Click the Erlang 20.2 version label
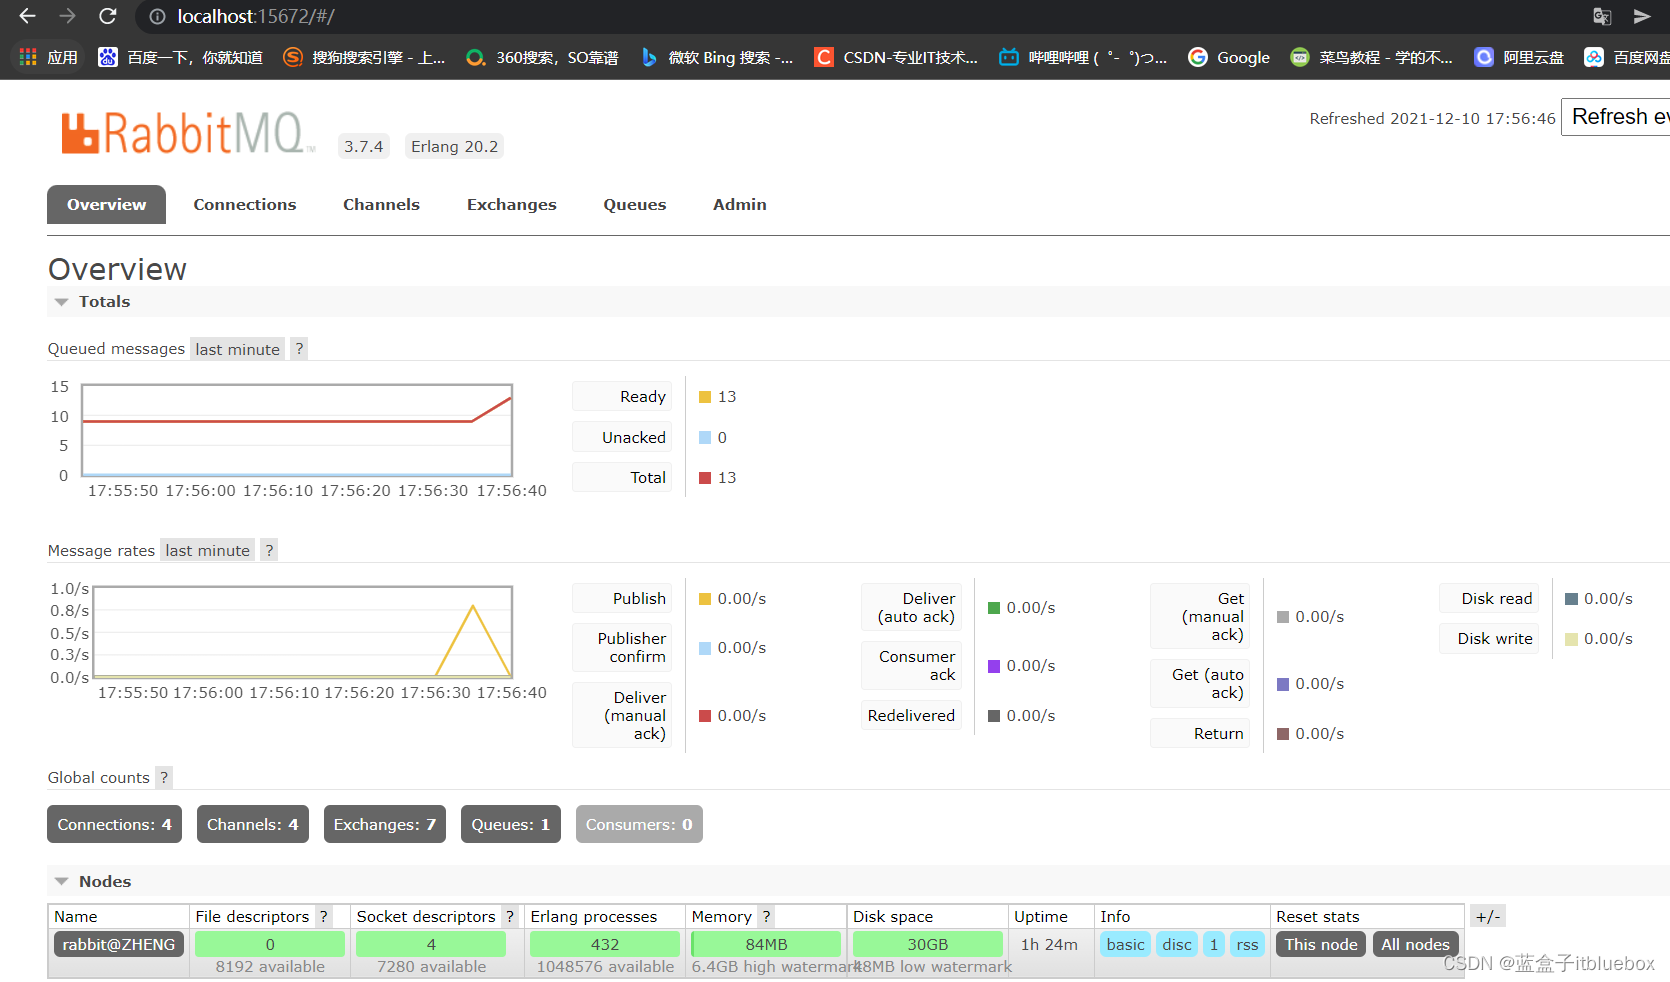This screenshot has height=982, width=1670. coord(454,146)
